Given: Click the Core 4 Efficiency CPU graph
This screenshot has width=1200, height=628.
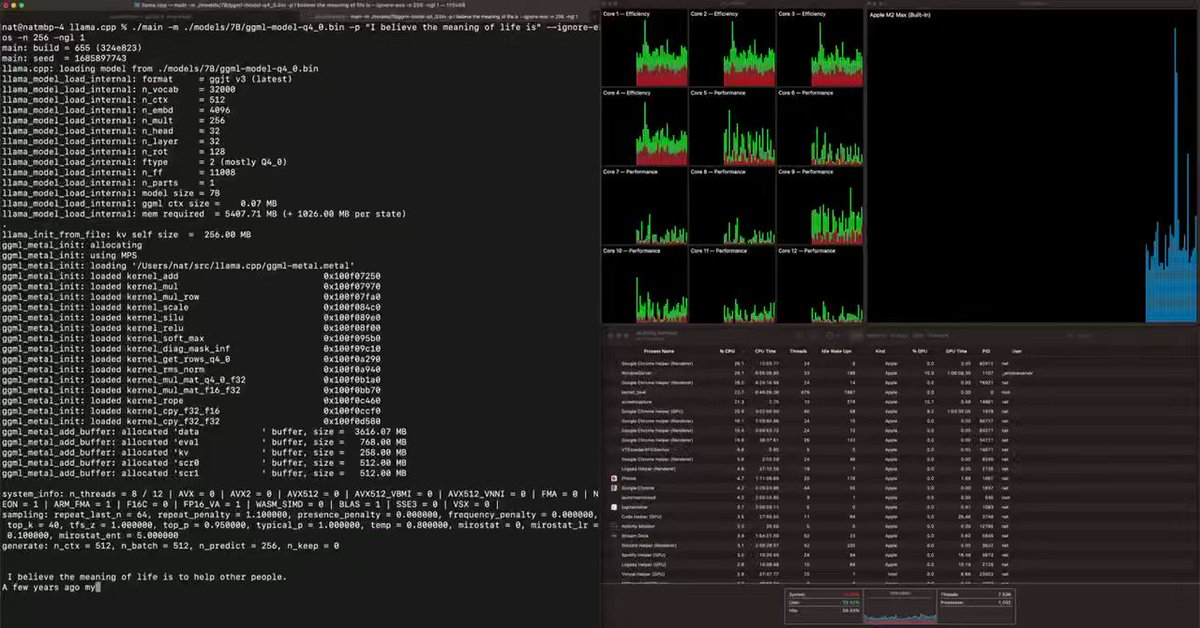Looking at the screenshot, I should 645,125.
